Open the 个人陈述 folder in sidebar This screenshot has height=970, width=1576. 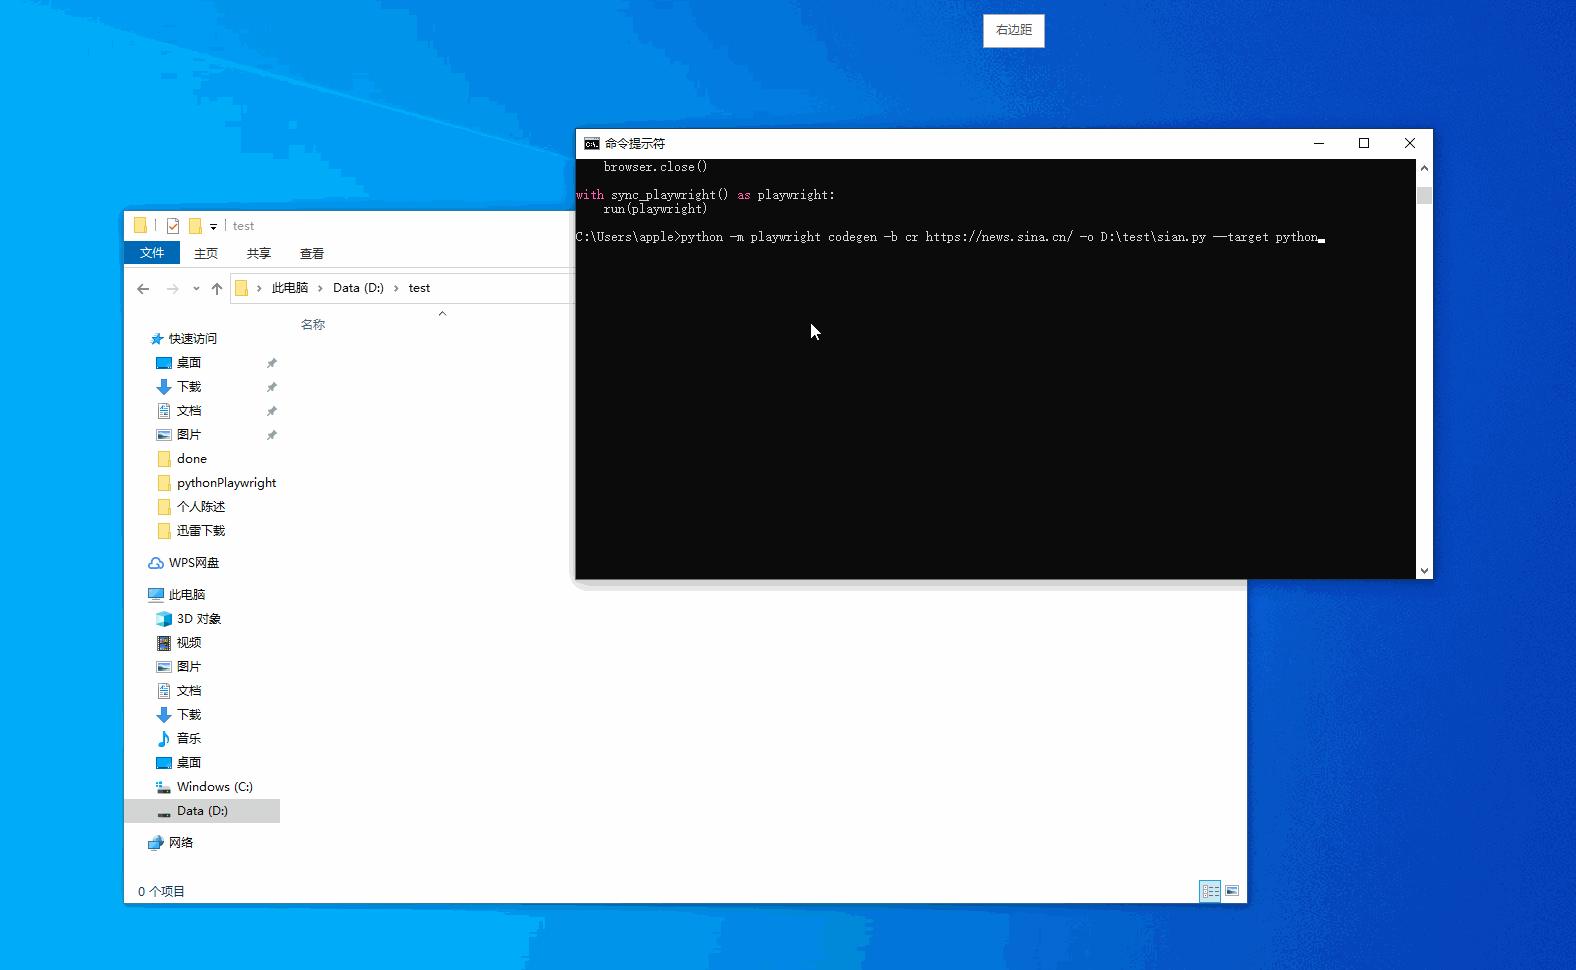click(201, 507)
